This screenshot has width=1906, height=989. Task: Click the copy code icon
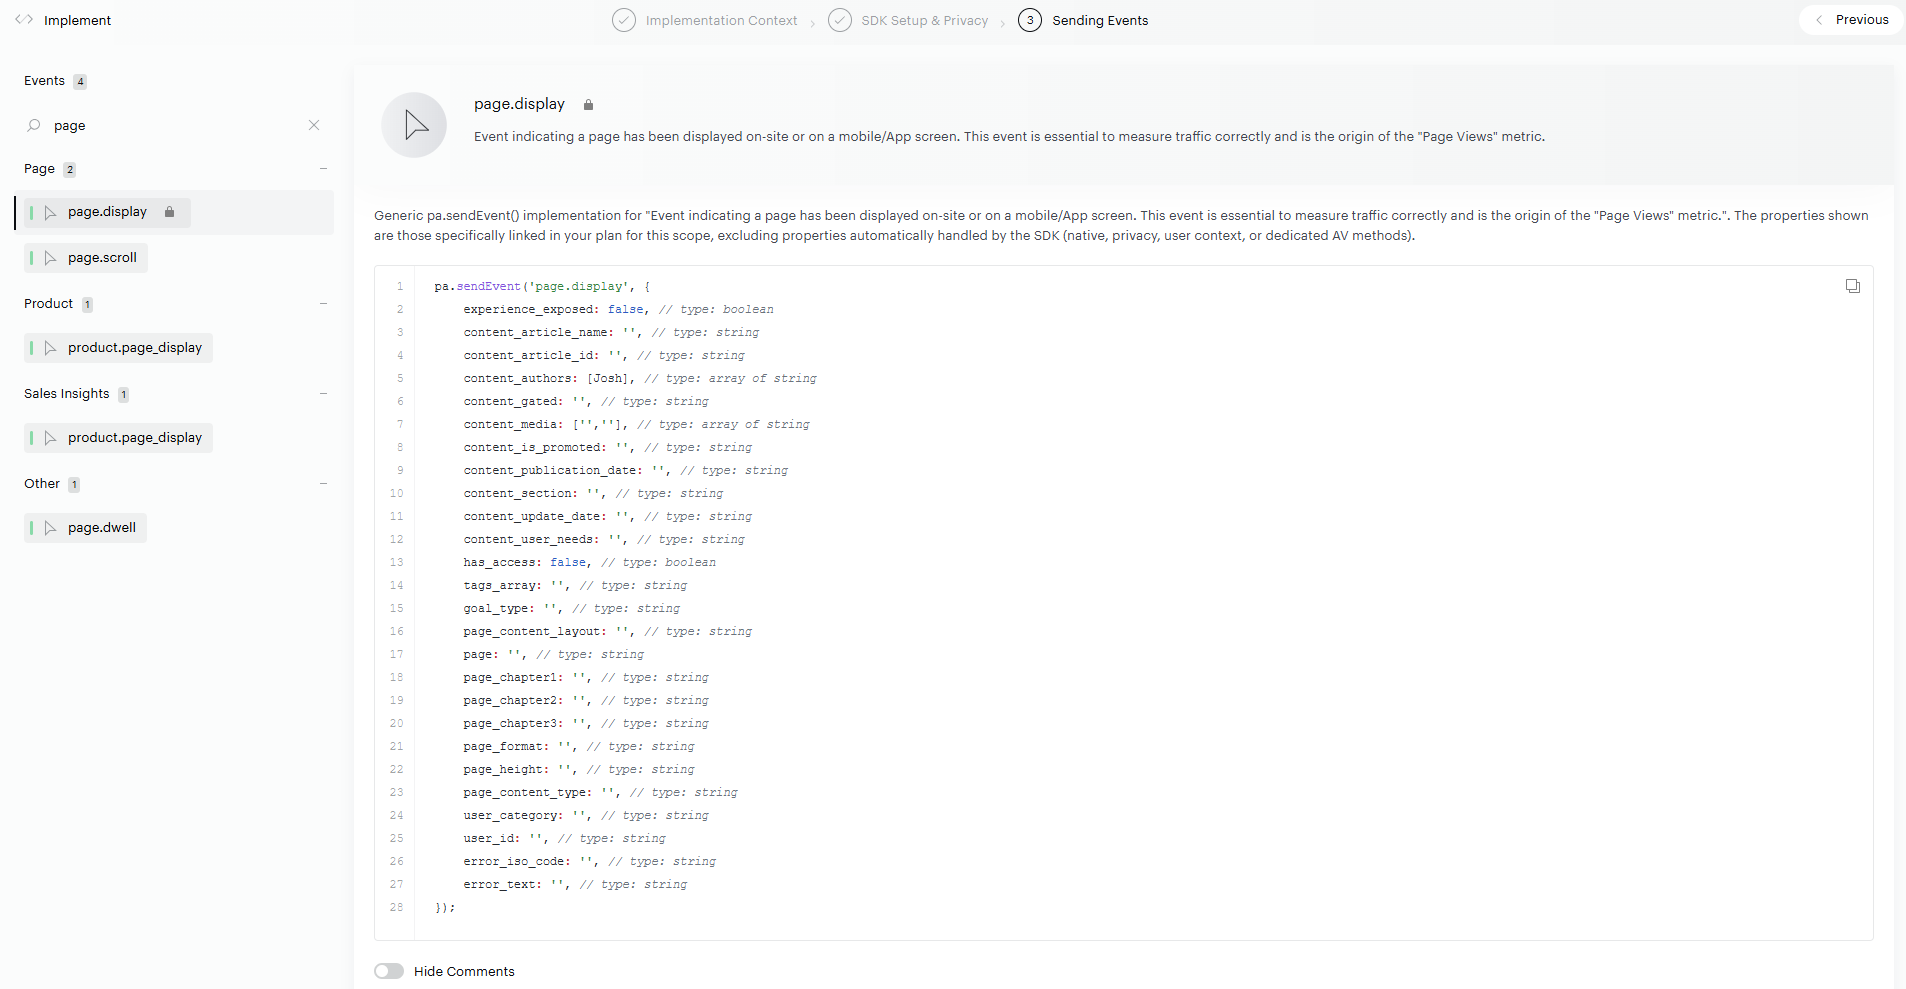pyautogui.click(x=1852, y=286)
